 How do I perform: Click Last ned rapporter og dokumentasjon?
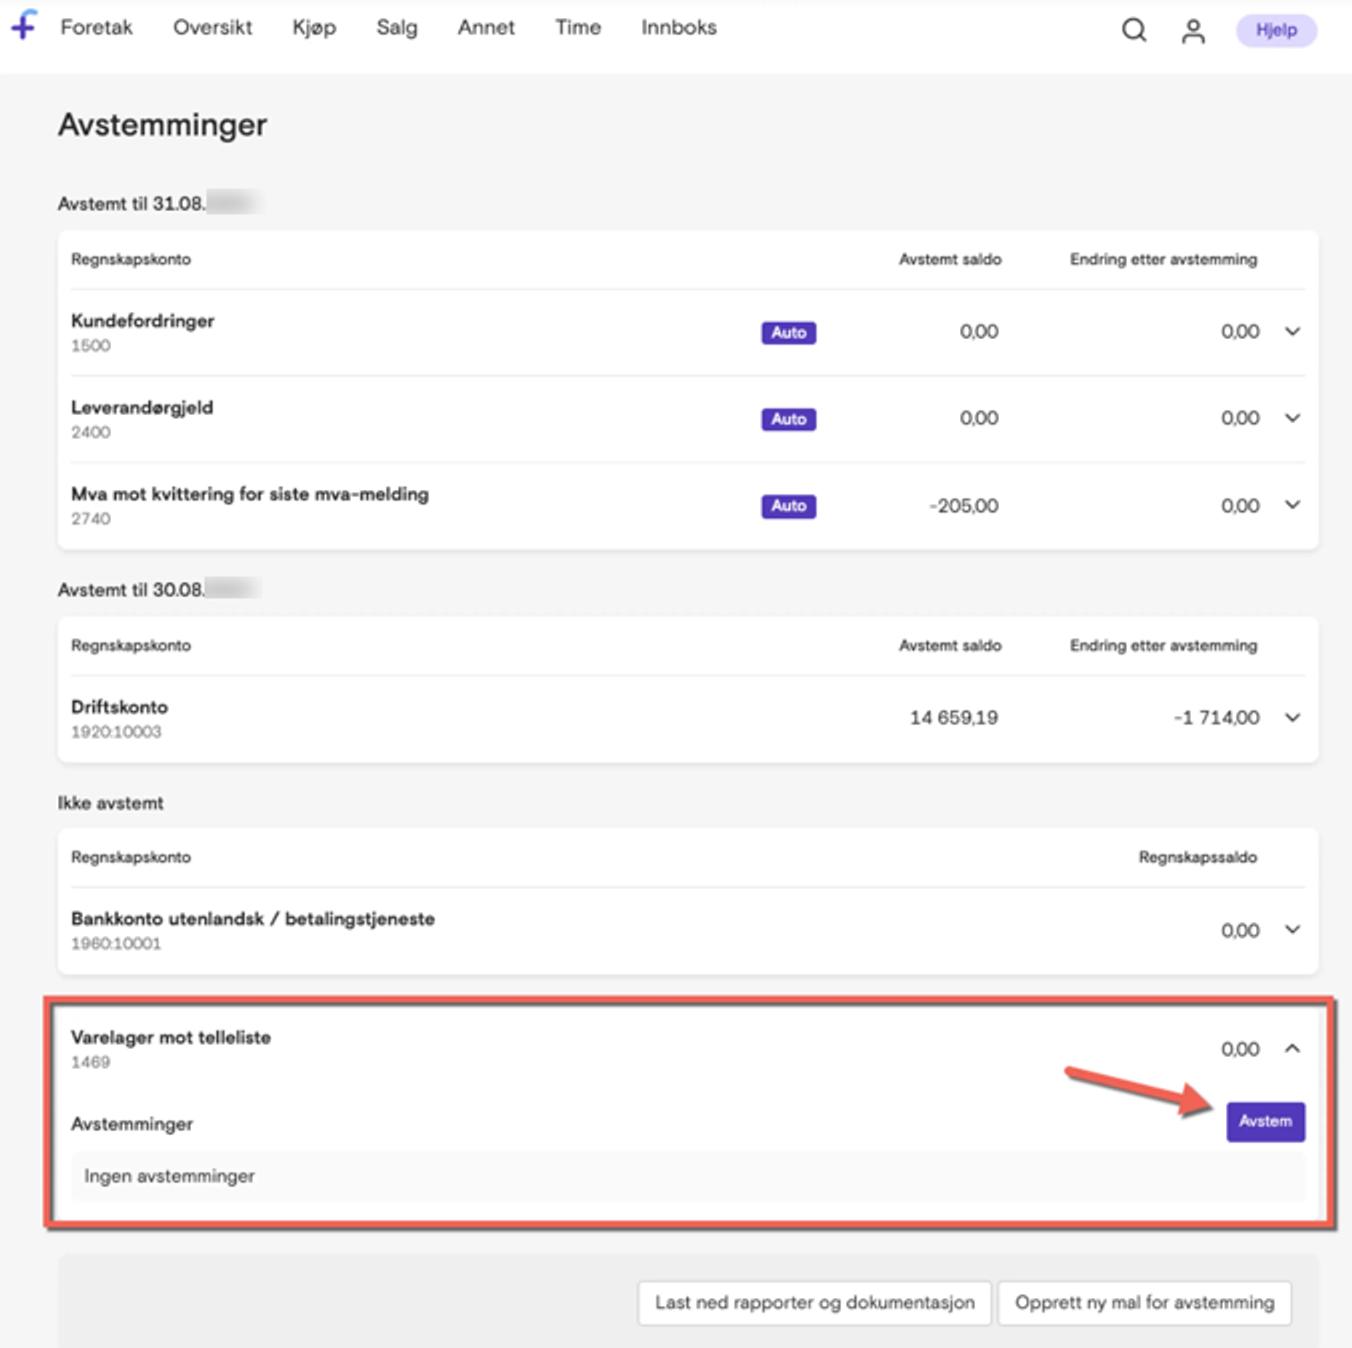(814, 1303)
